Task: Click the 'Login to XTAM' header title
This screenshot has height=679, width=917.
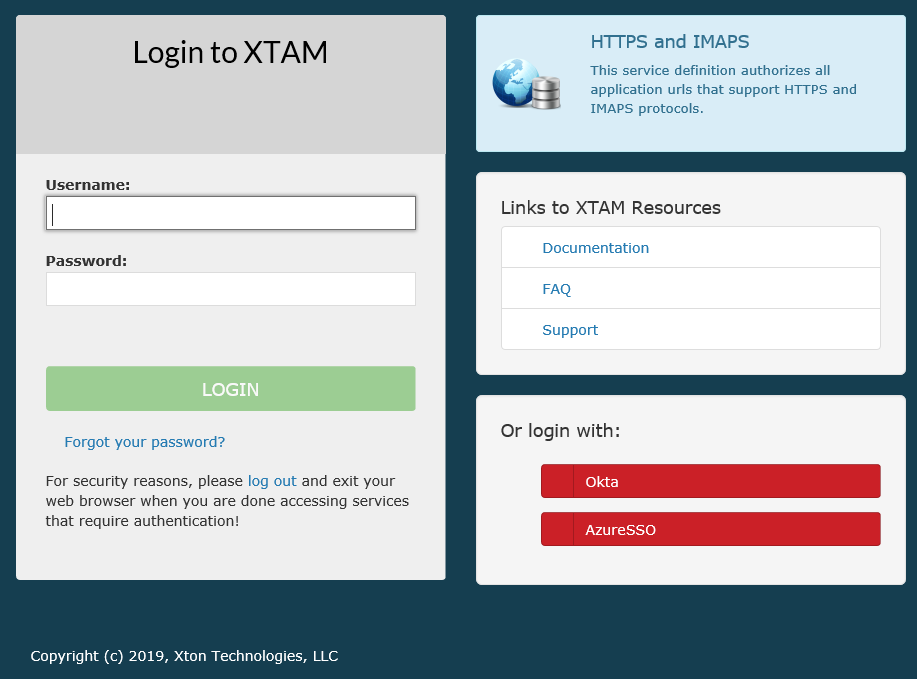Action: pos(230,53)
